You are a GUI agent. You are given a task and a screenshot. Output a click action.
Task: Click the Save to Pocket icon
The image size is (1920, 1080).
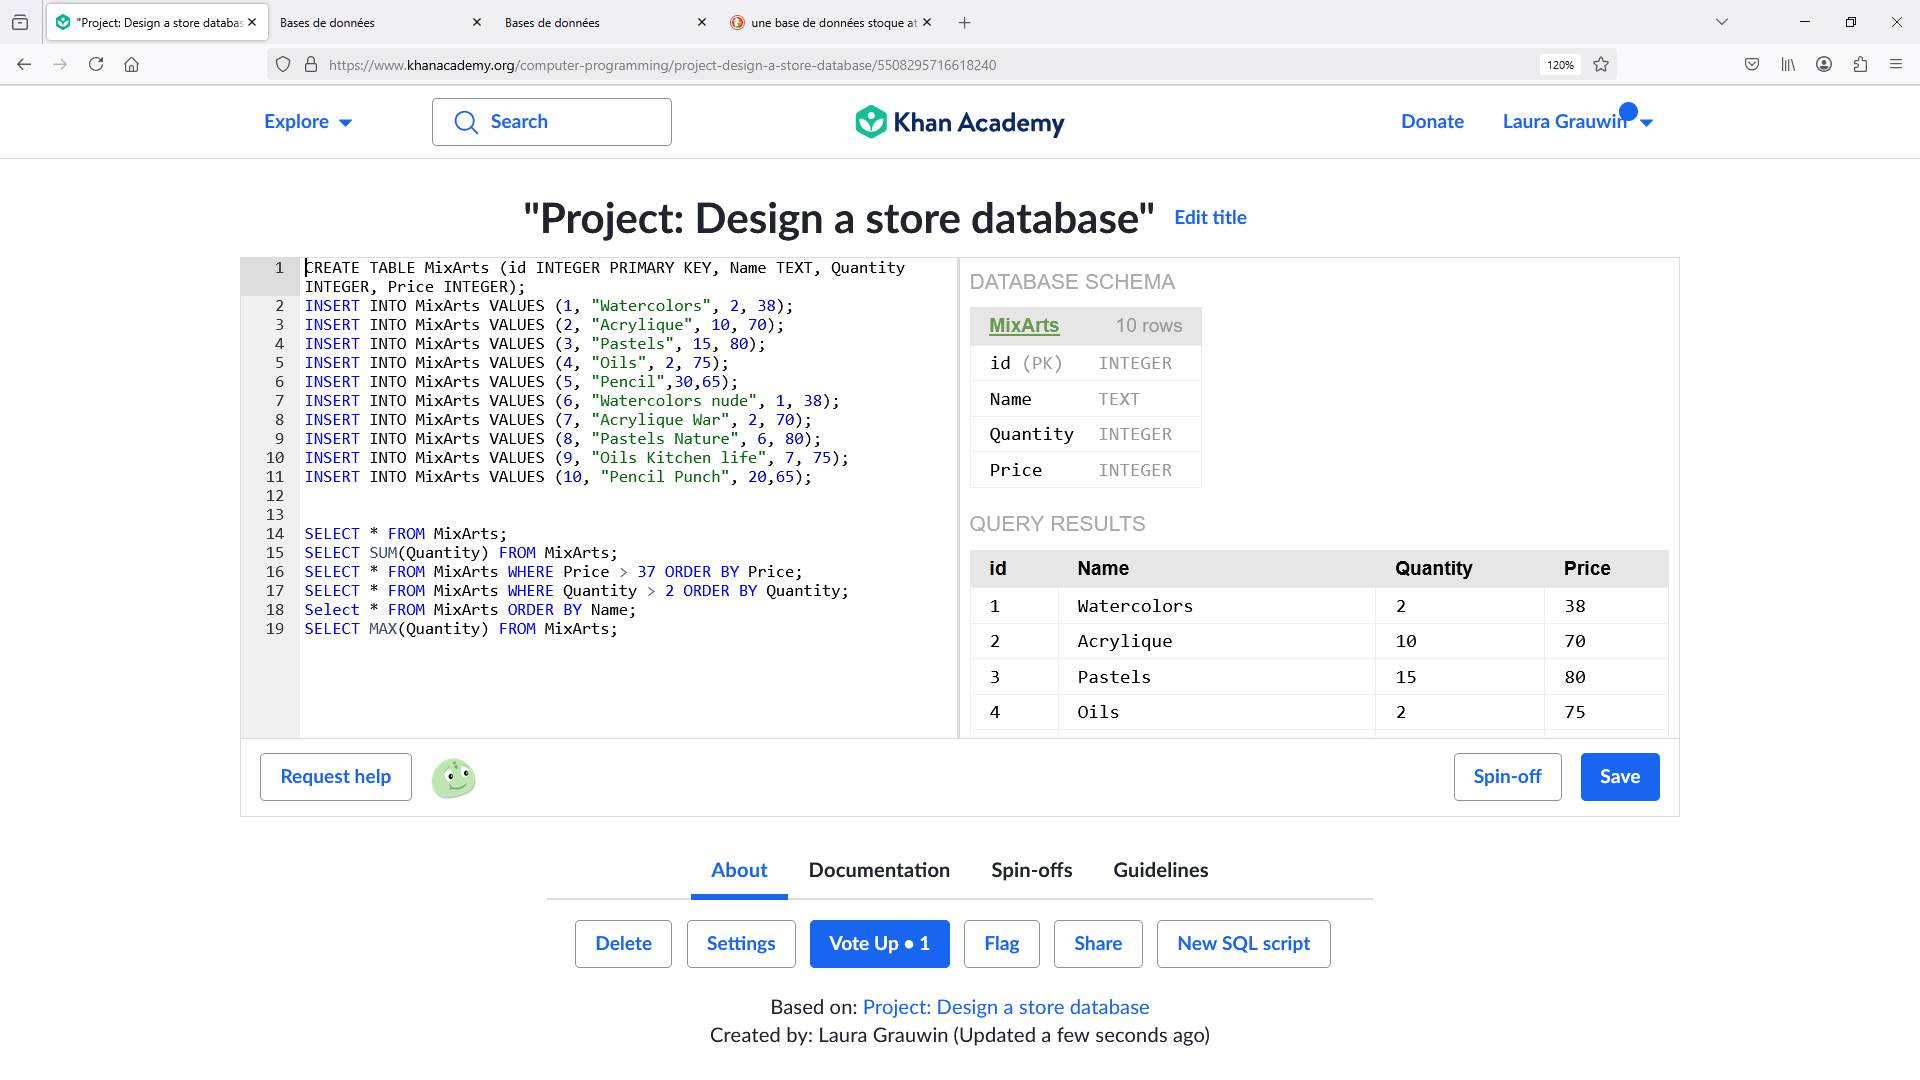tap(1752, 64)
